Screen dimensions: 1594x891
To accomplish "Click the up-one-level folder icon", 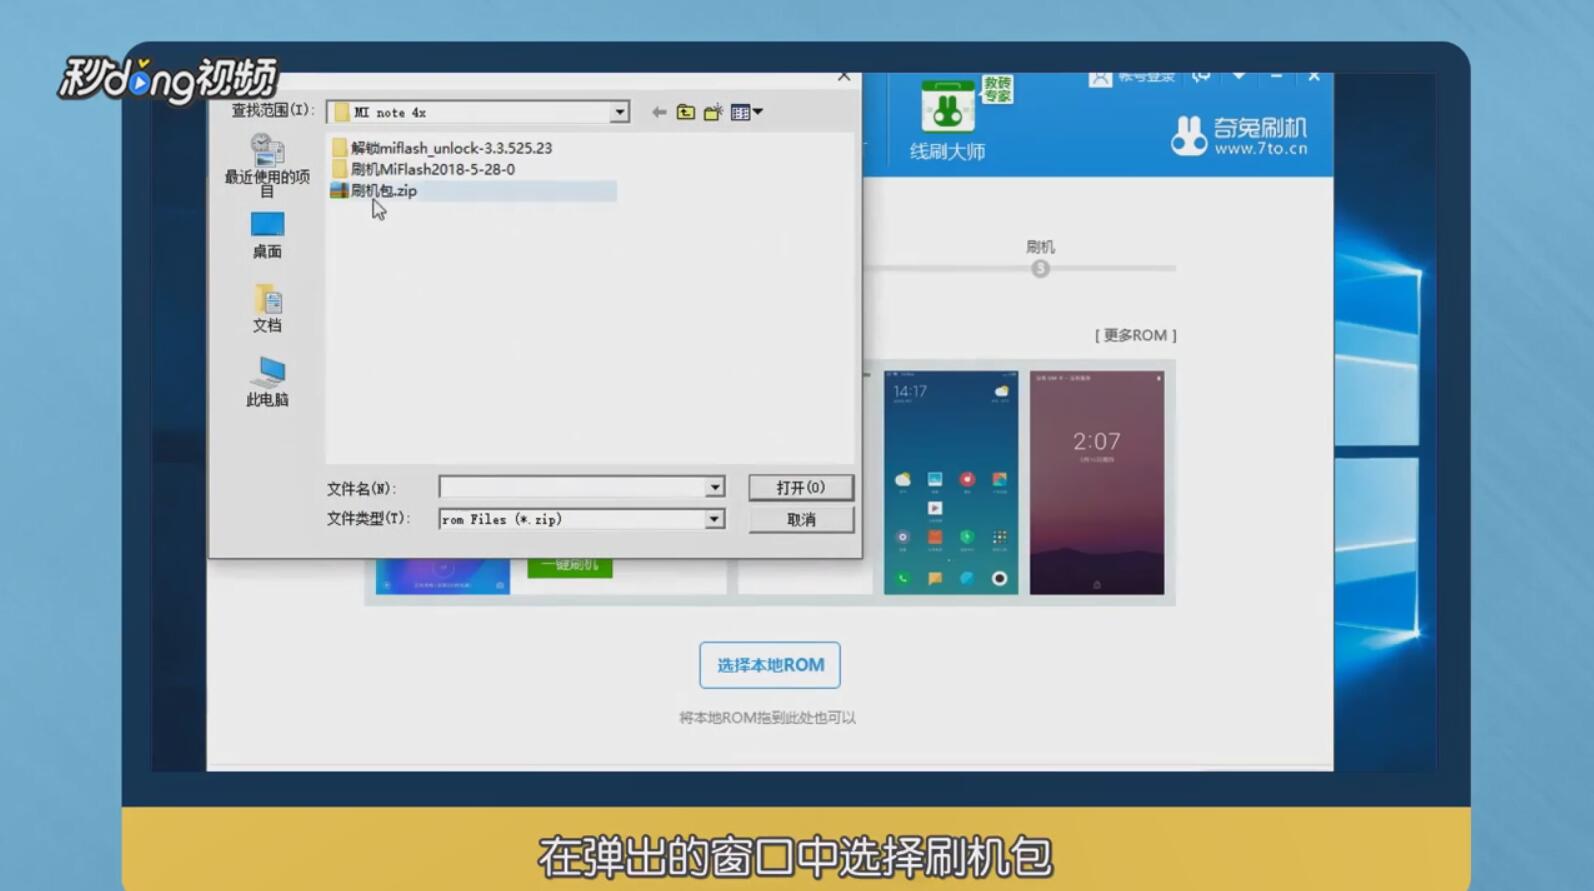I will [685, 112].
